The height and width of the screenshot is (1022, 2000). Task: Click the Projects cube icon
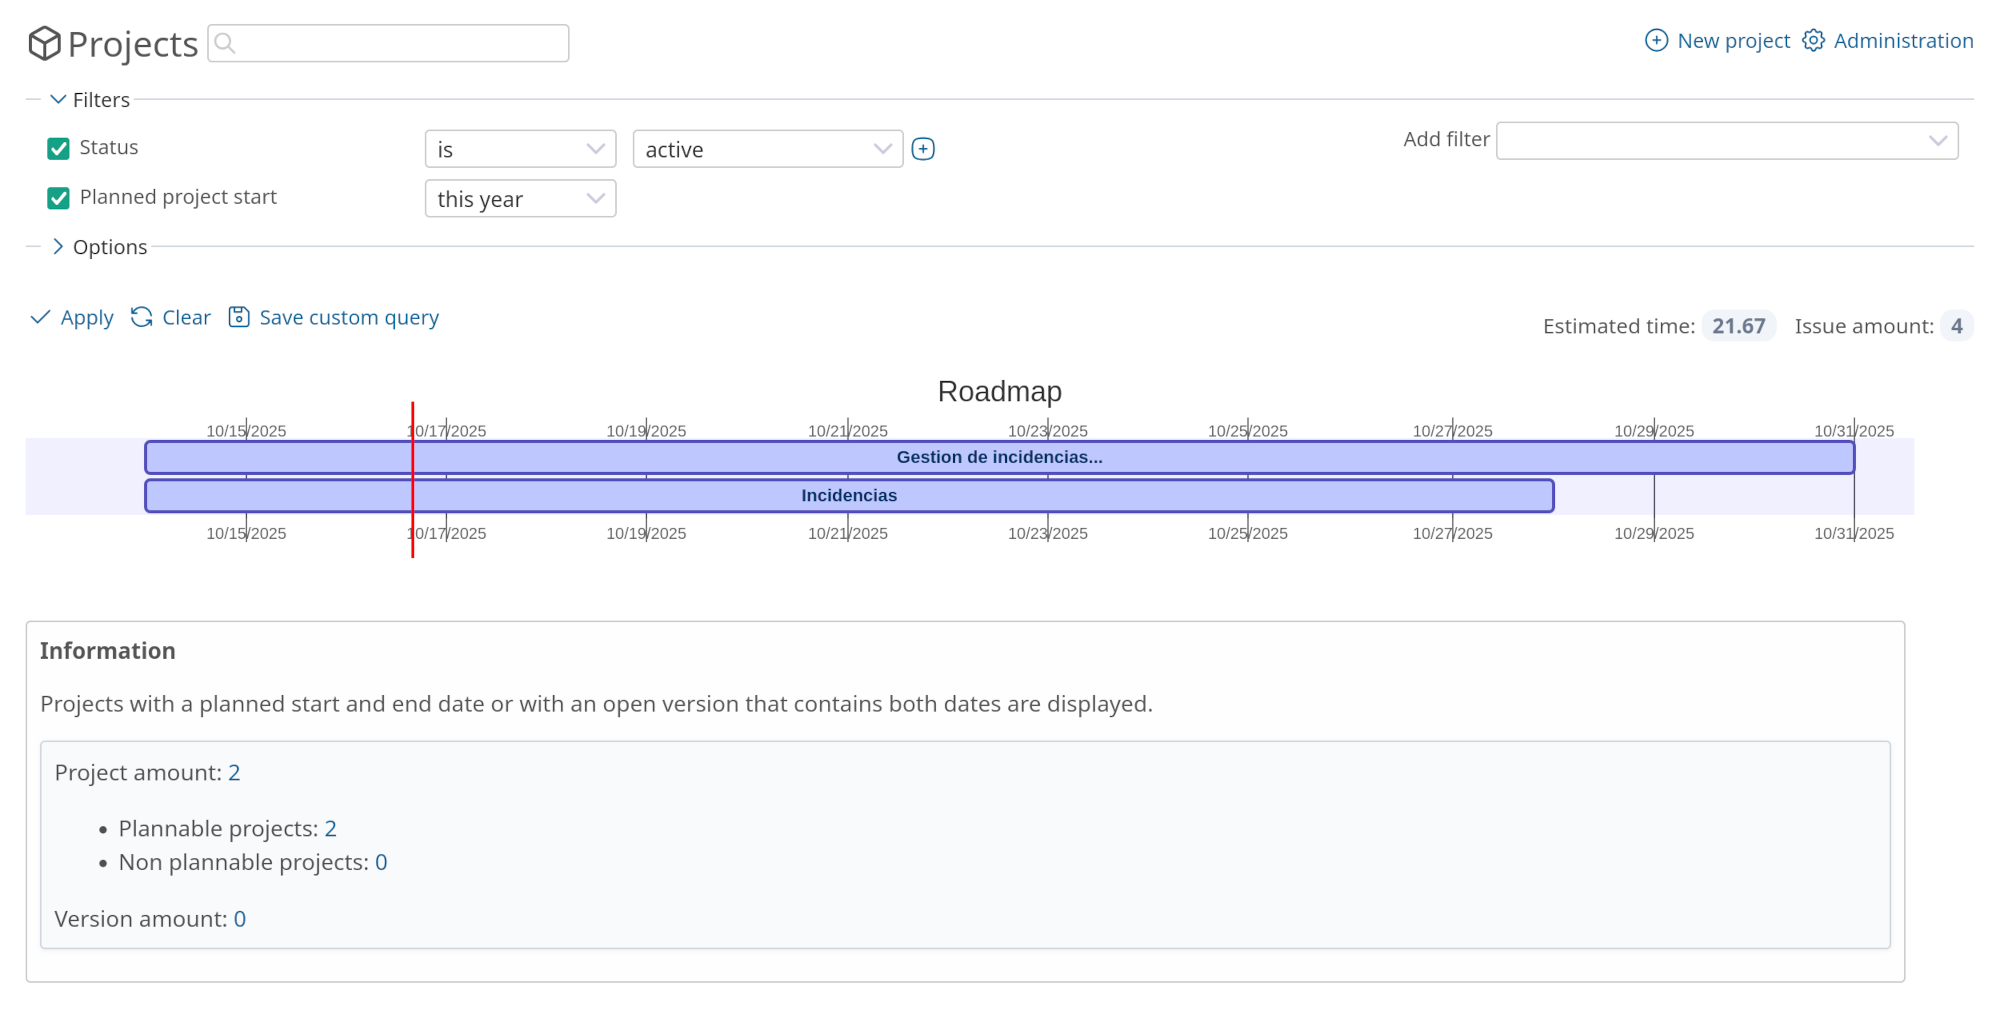44,43
